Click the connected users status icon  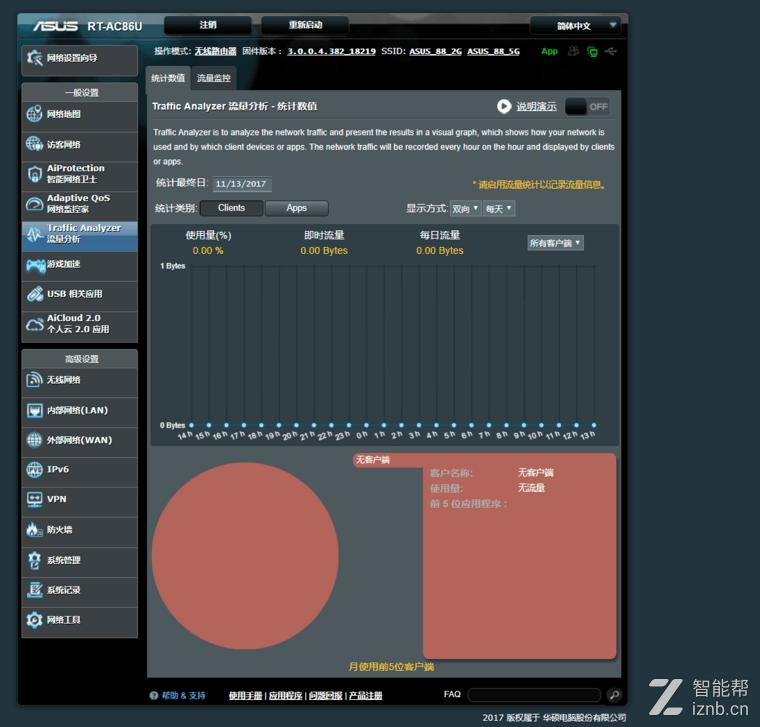click(573, 51)
